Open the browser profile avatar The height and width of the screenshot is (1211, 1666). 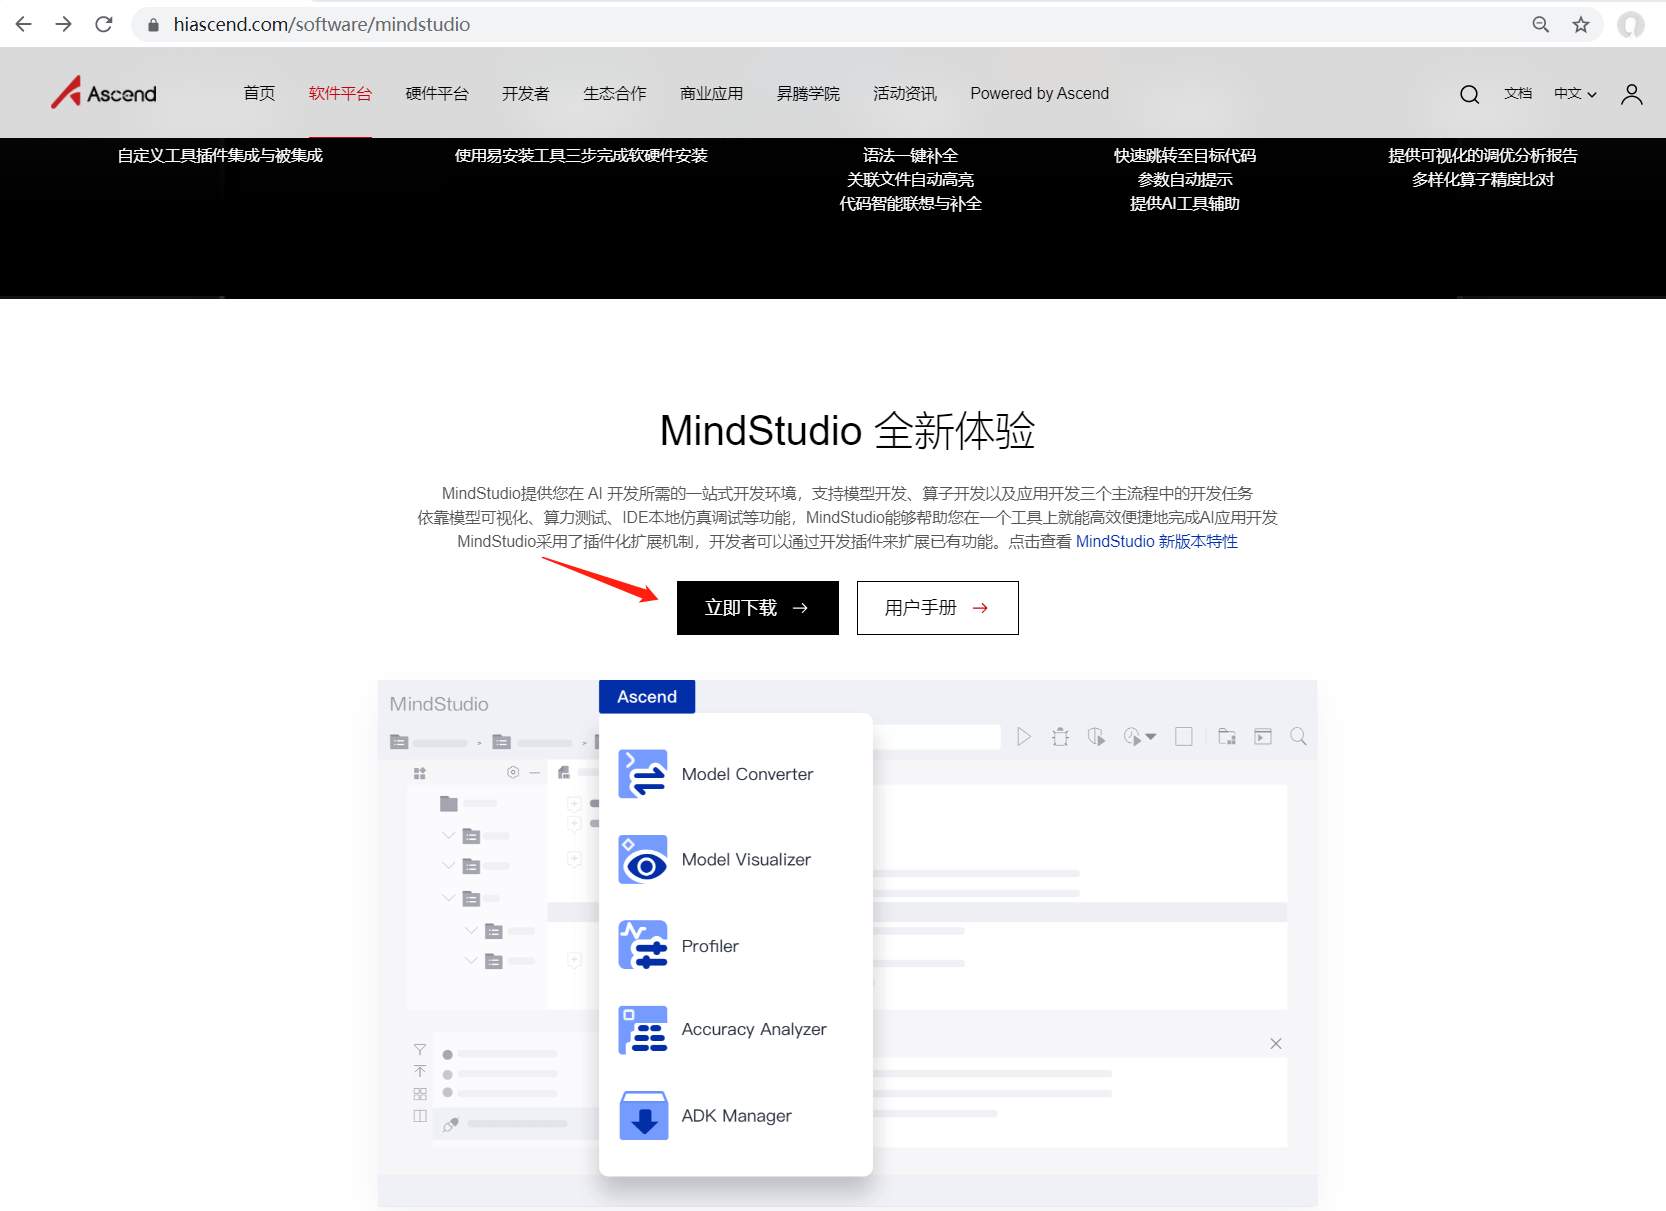1631,24
